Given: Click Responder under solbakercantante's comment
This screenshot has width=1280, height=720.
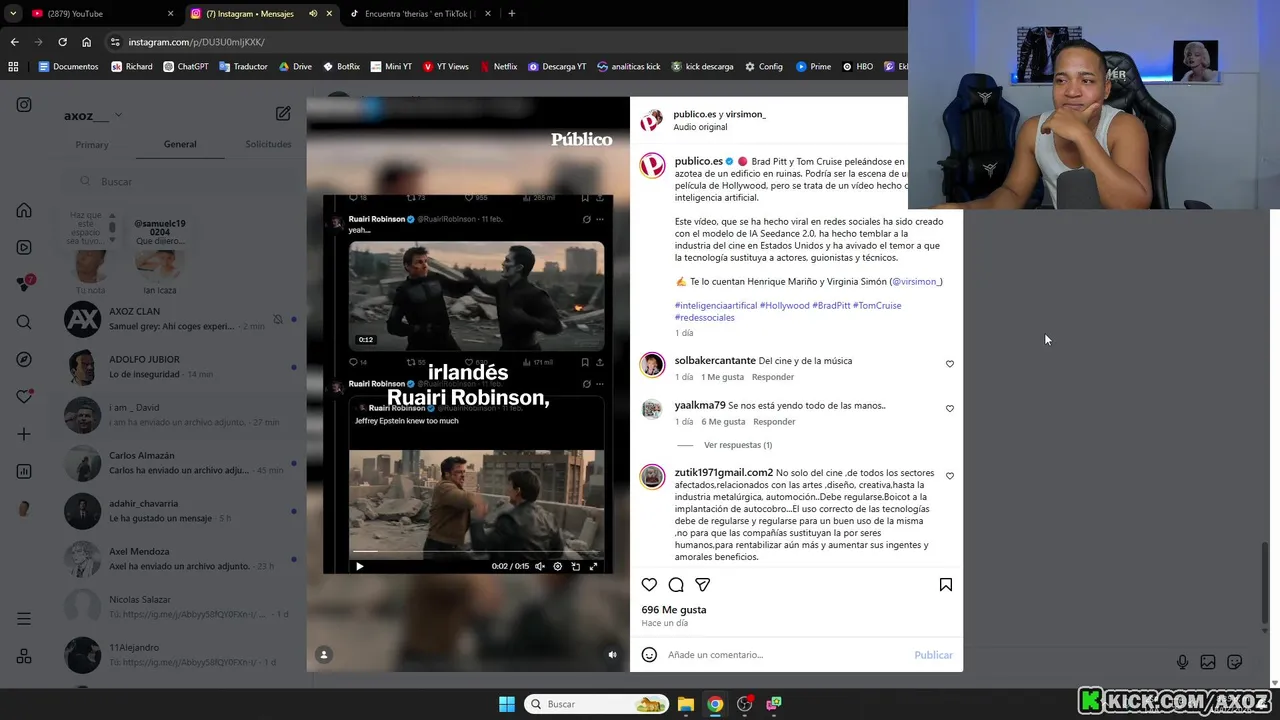Looking at the screenshot, I should tap(773, 377).
